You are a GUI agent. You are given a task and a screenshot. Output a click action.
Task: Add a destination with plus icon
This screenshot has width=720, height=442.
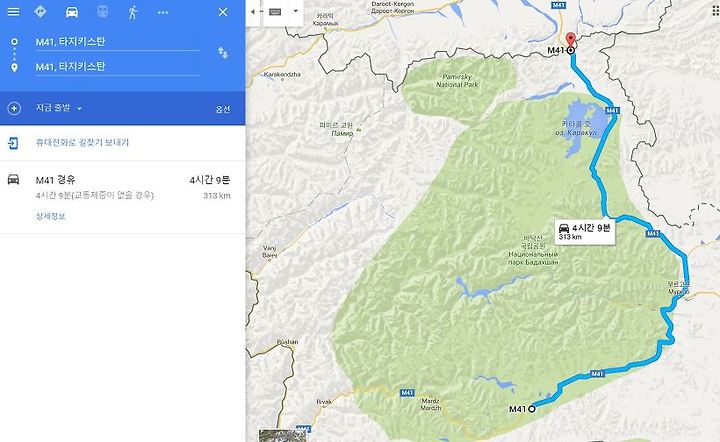click(x=14, y=108)
